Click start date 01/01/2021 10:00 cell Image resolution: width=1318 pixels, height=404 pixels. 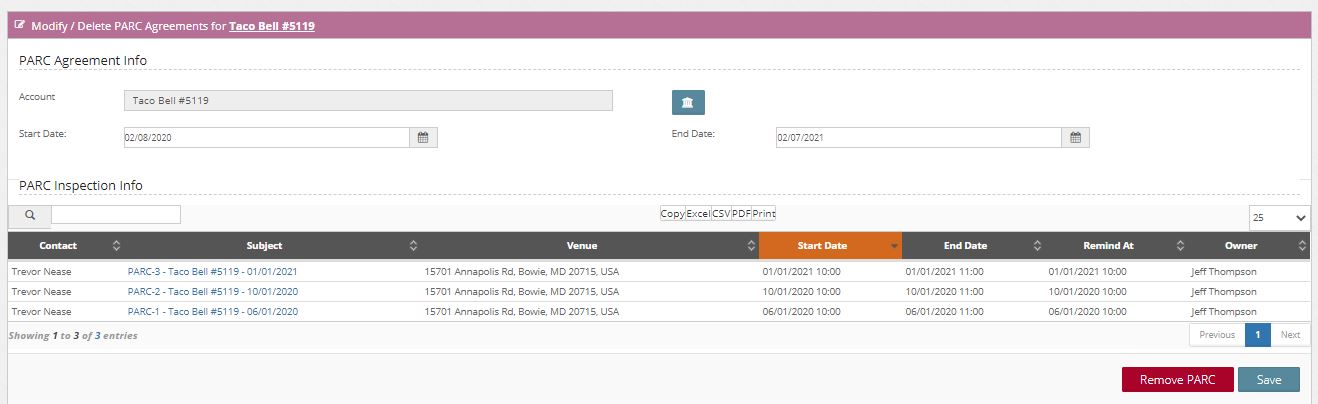(801, 271)
